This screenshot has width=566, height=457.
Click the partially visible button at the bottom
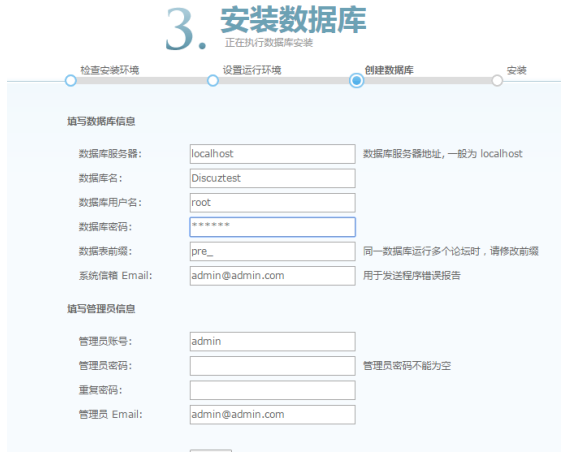coord(211,451)
